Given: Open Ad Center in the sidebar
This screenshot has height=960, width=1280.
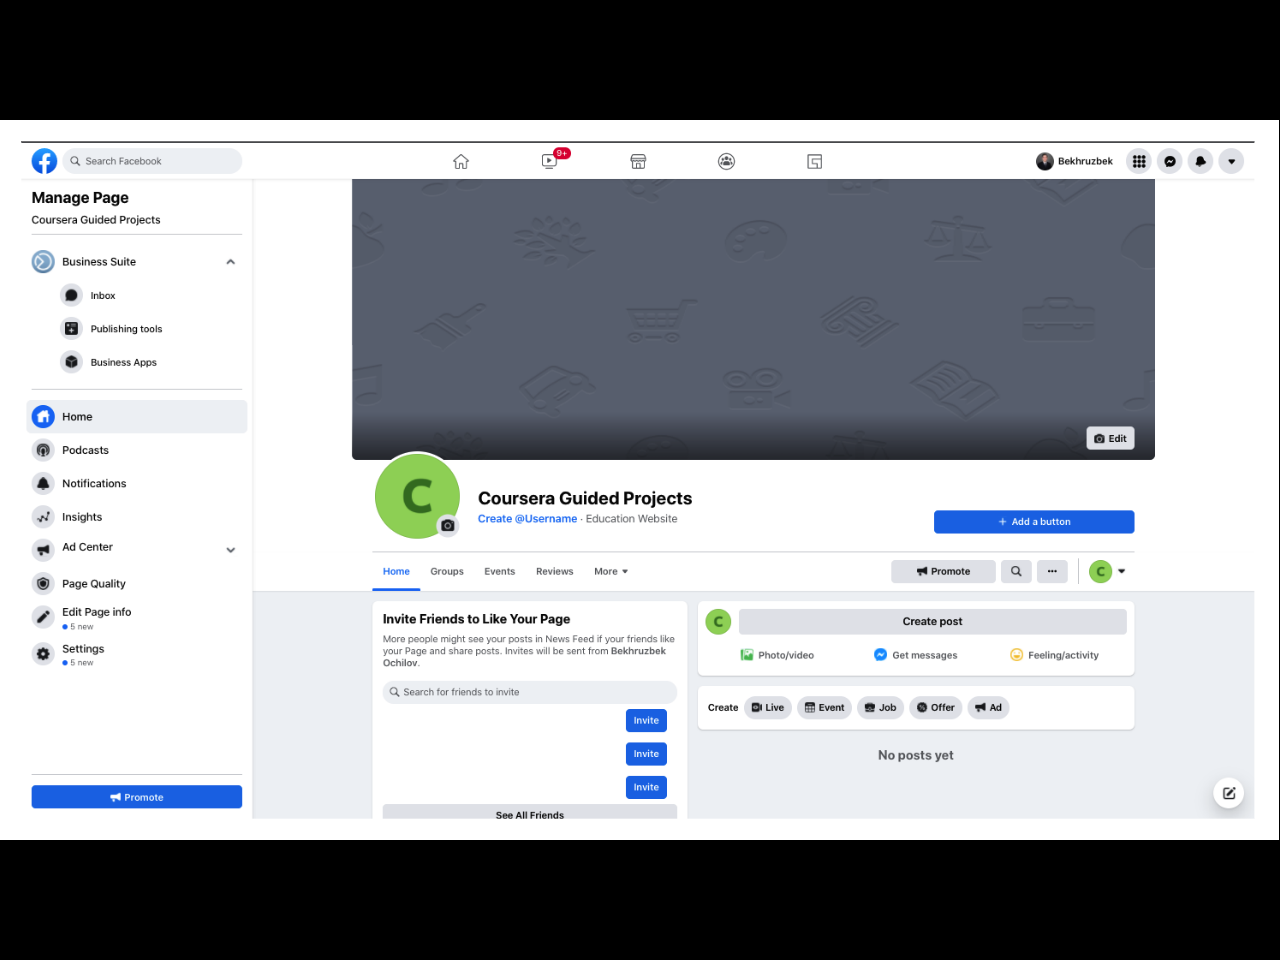Looking at the screenshot, I should point(87,548).
